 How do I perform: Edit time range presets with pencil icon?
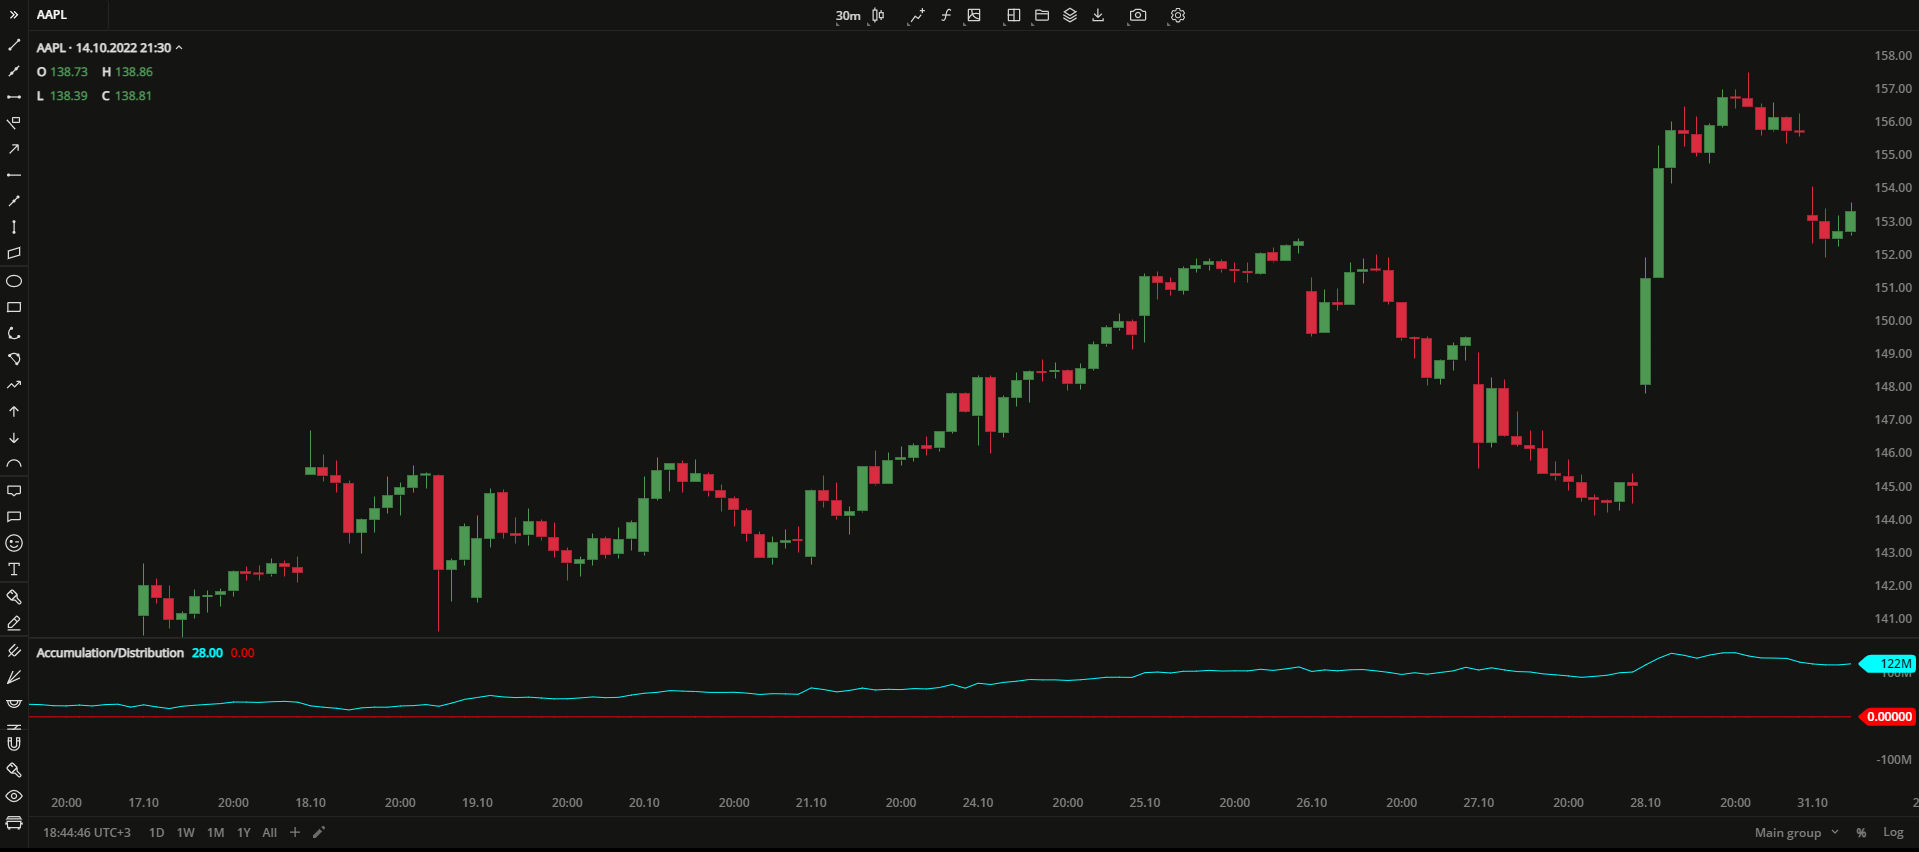319,832
